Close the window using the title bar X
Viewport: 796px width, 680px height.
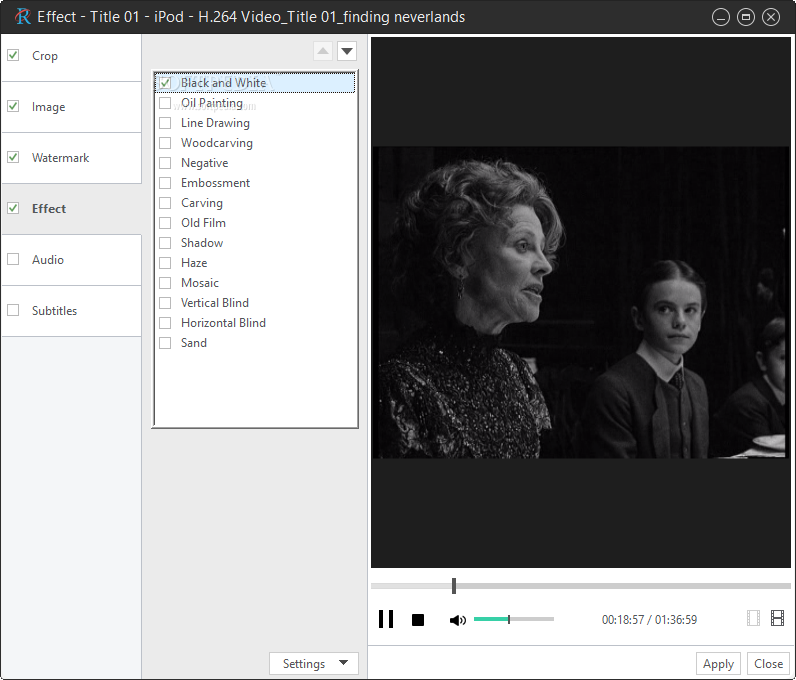(771, 17)
